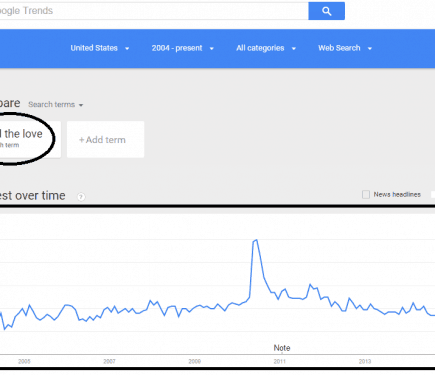Click the blue search magnifier button

[x=326, y=11]
